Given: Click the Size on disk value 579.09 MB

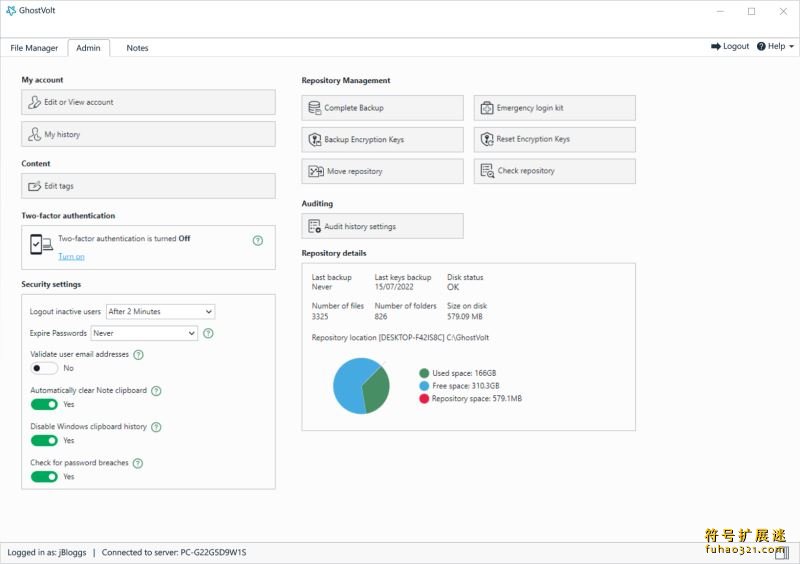Looking at the screenshot, I should point(465,316).
